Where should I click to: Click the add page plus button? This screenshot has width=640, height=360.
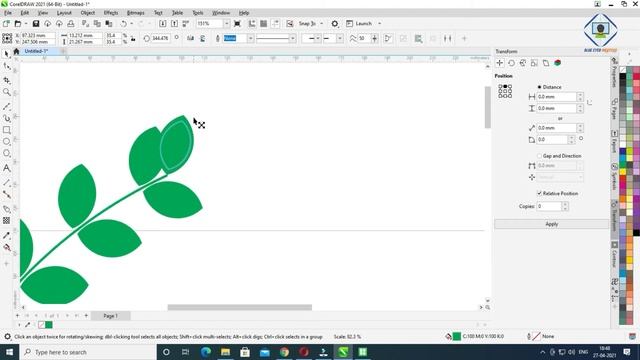click(x=86, y=316)
